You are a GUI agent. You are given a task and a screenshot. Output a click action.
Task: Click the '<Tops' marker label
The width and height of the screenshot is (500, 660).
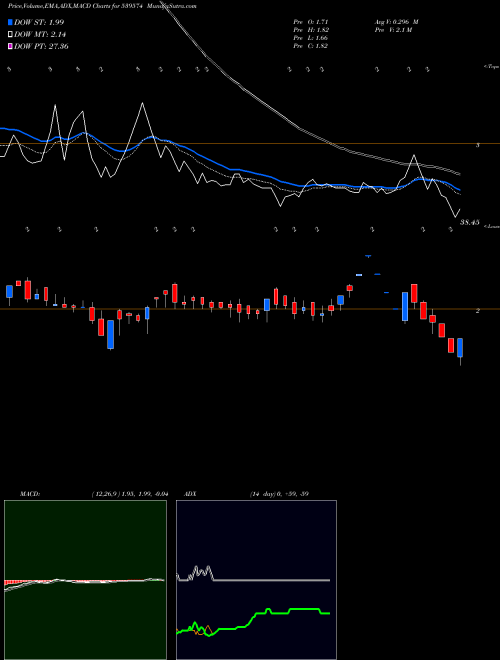(491, 67)
